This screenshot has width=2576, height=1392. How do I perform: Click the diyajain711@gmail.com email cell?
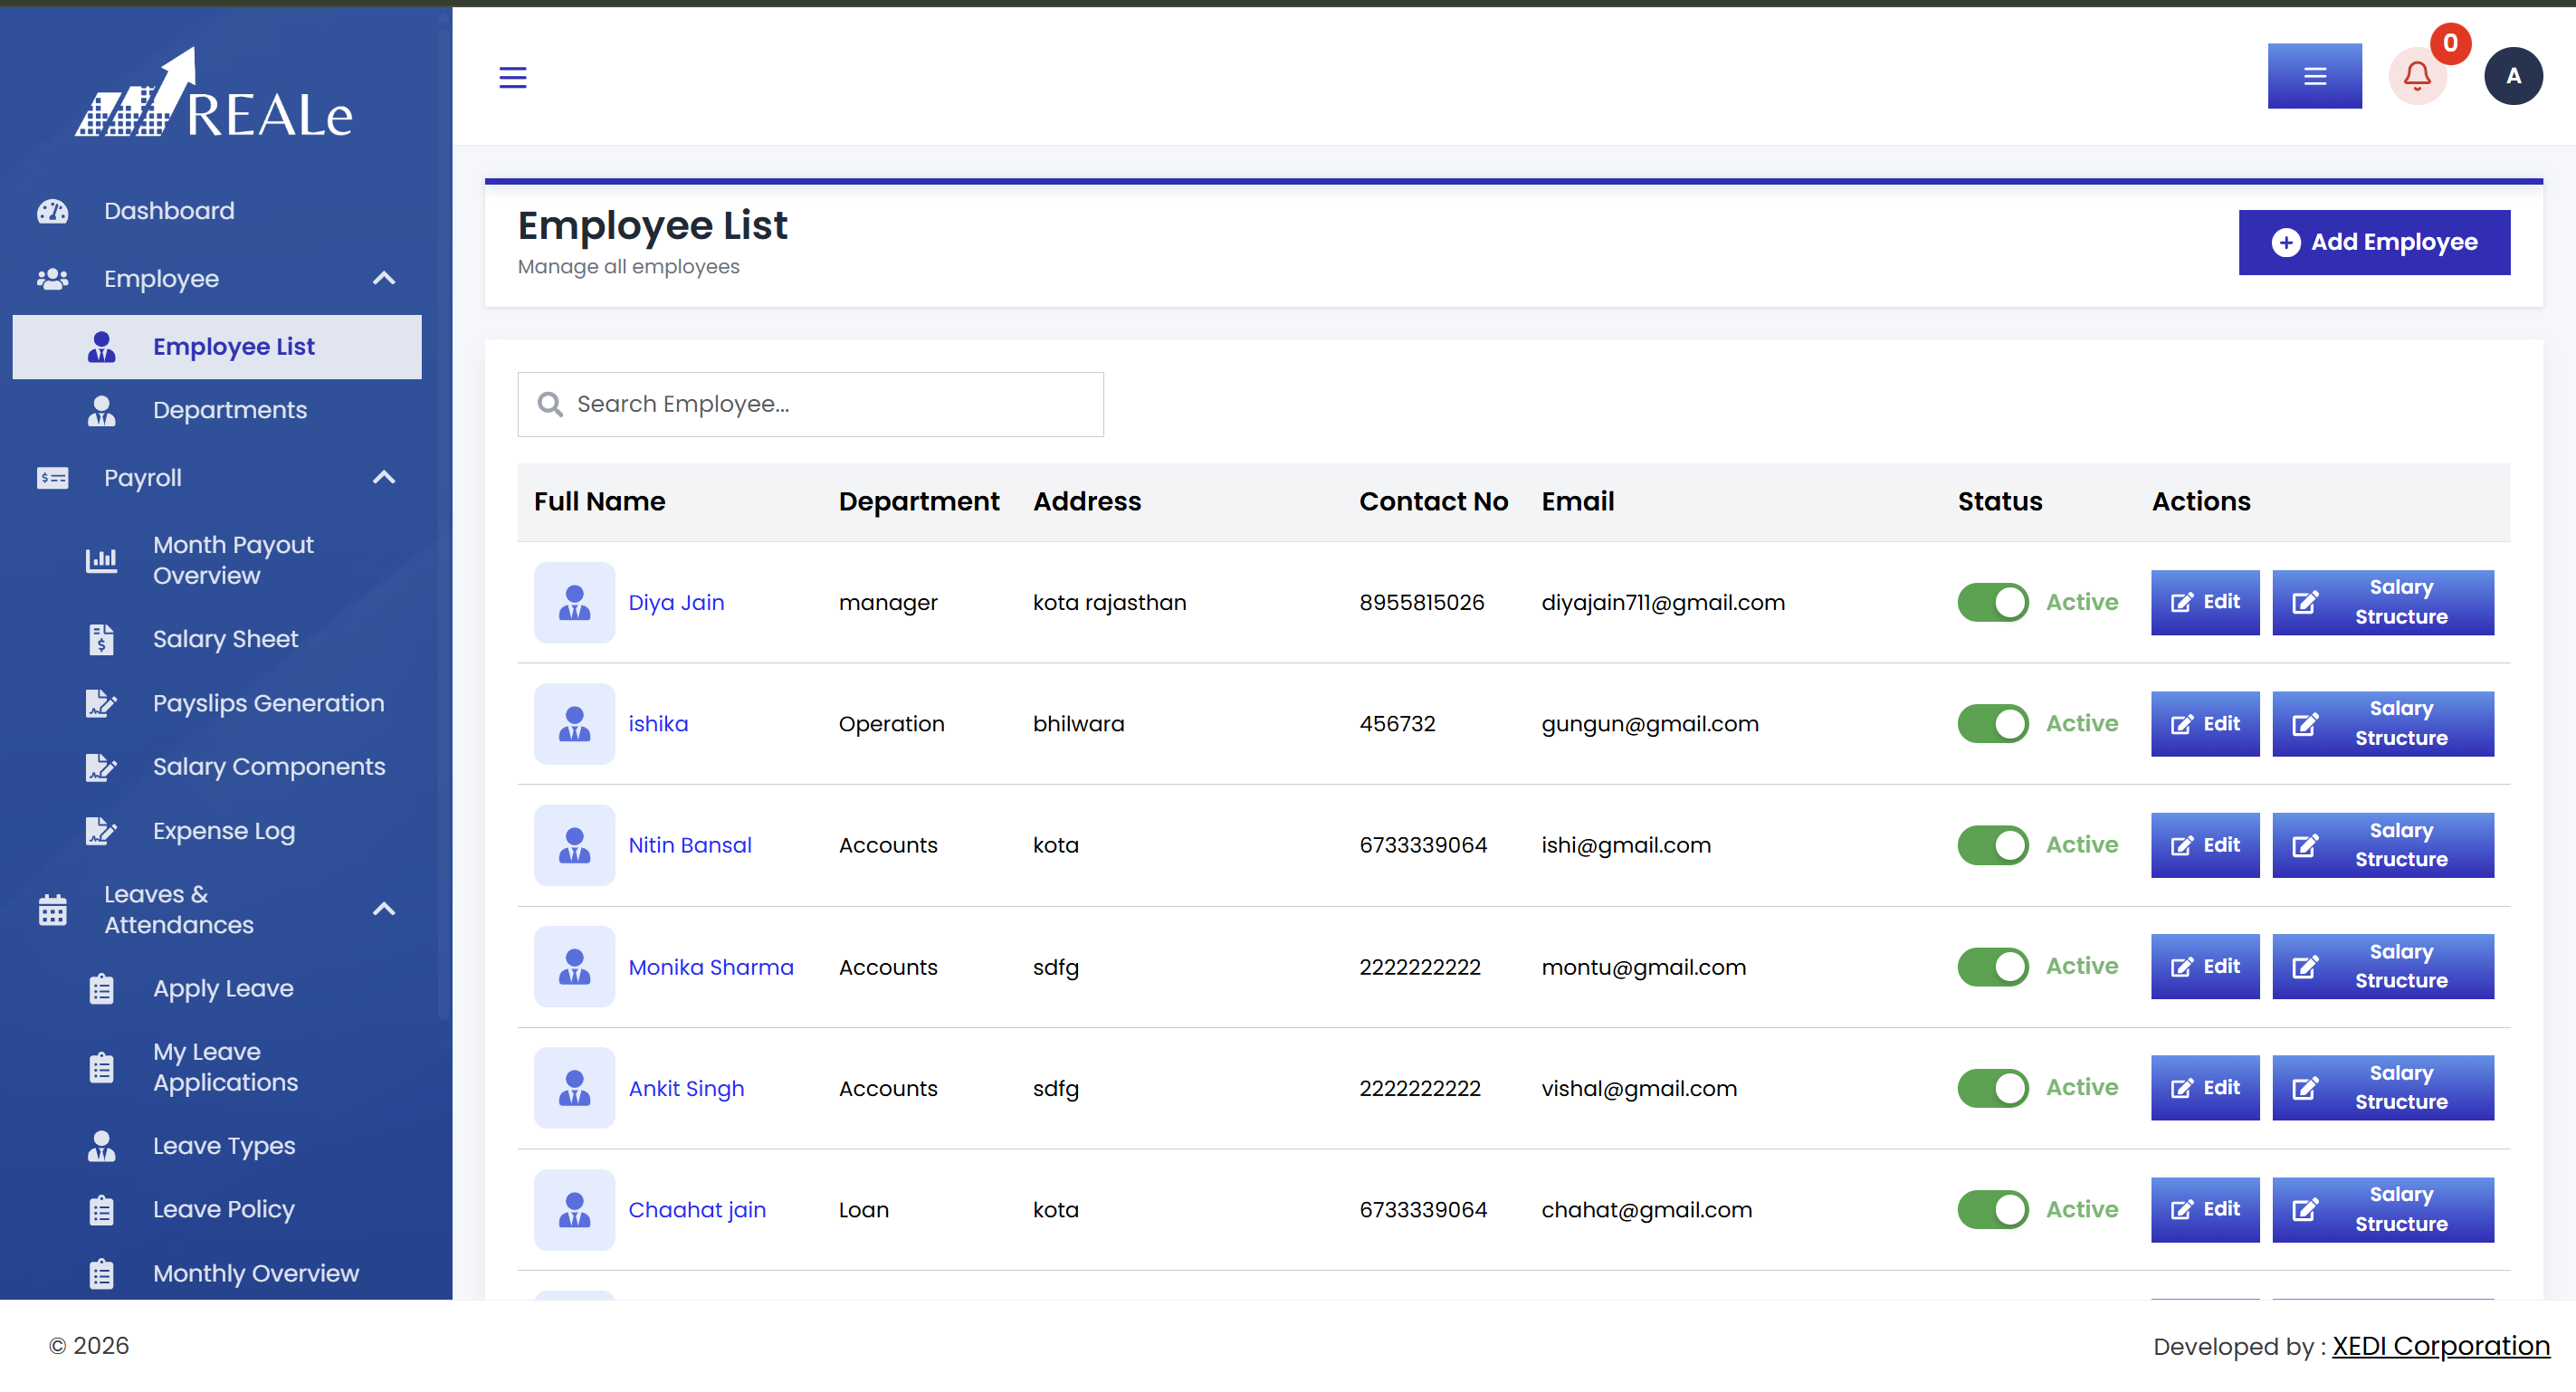click(x=1662, y=603)
